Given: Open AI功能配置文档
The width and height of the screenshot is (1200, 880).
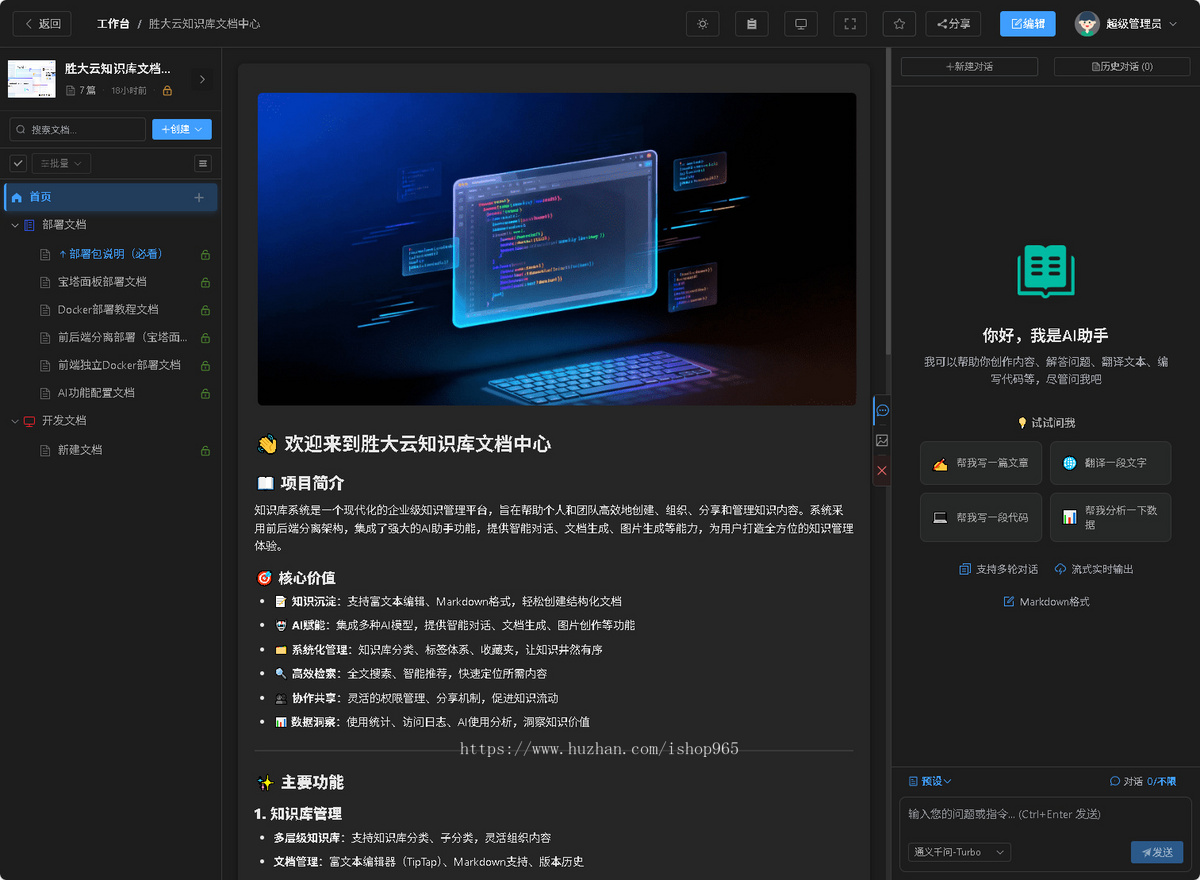Looking at the screenshot, I should click(96, 393).
